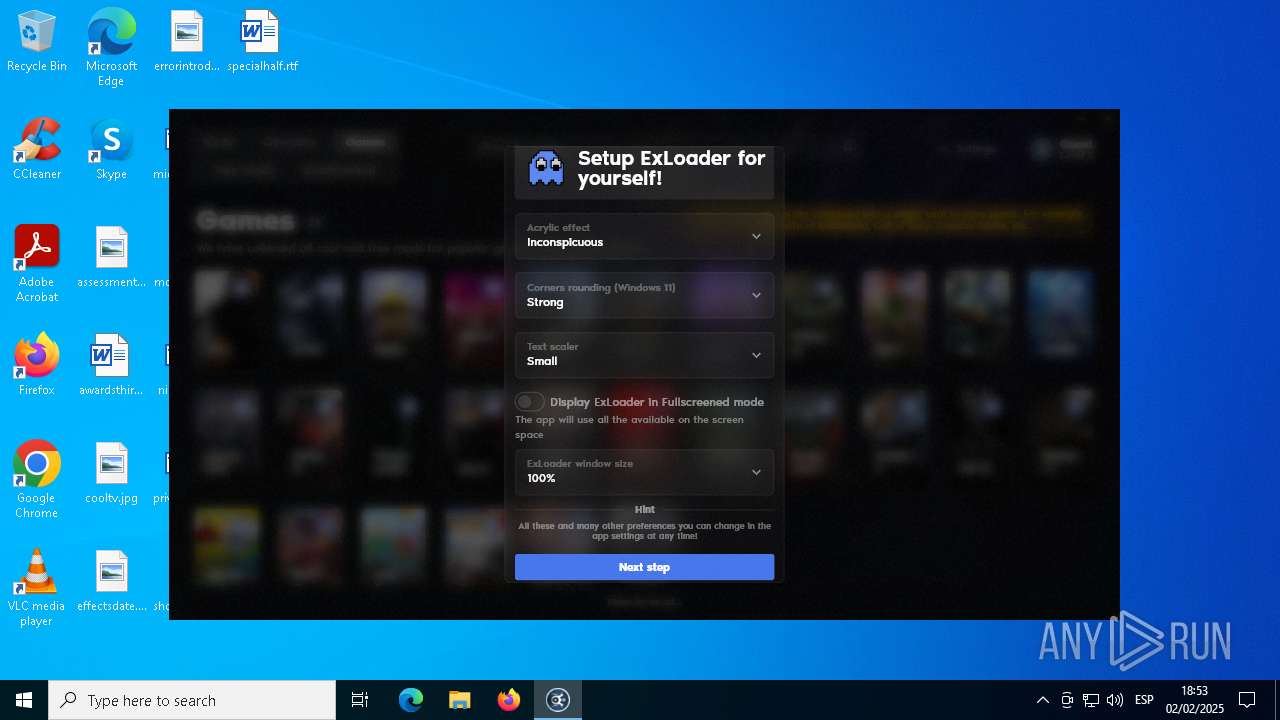Viewport: 1280px width, 720px height.
Task: Select the assessment image file icon
Action: click(x=111, y=258)
